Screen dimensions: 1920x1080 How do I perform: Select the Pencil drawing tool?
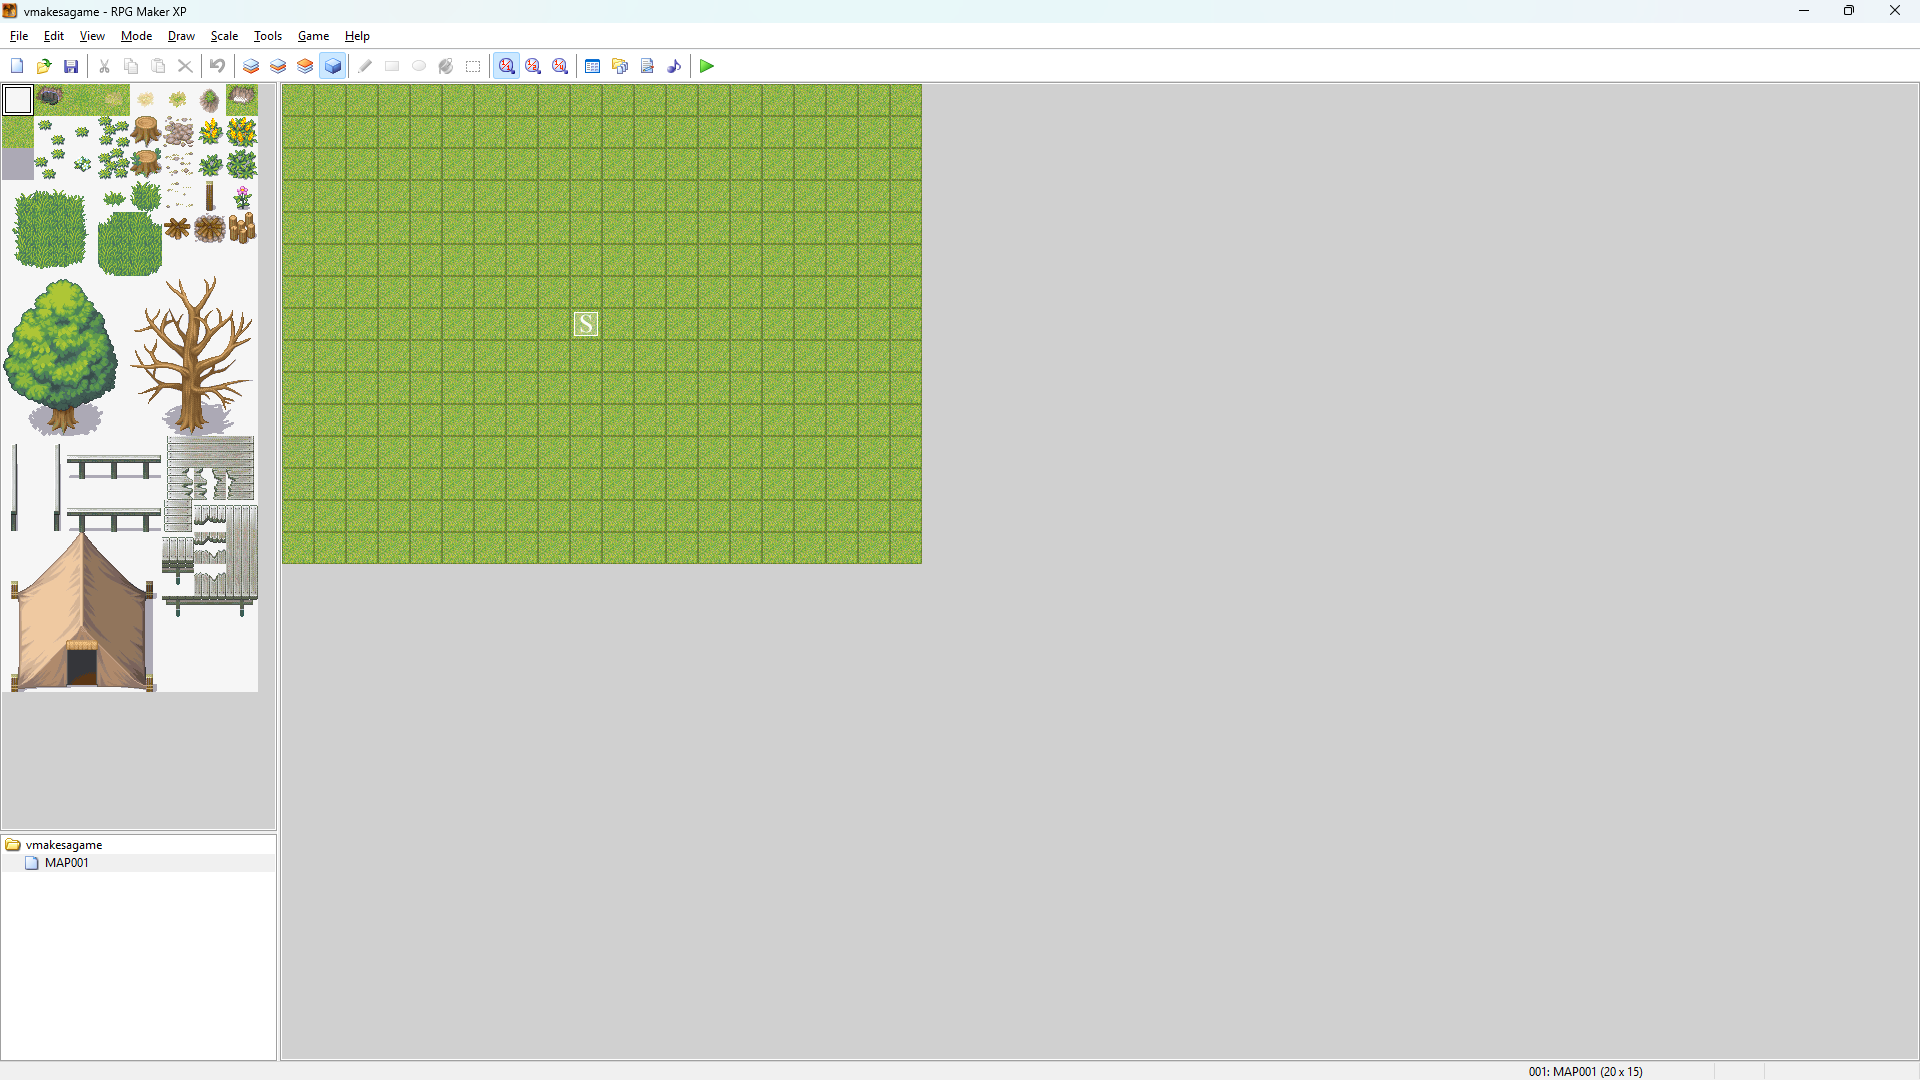365,66
